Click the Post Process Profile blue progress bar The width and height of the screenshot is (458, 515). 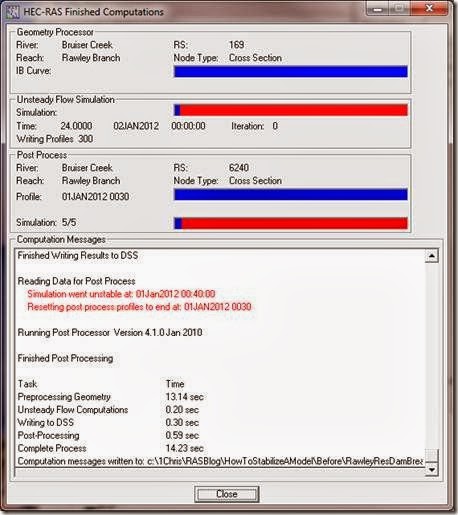coord(291,194)
